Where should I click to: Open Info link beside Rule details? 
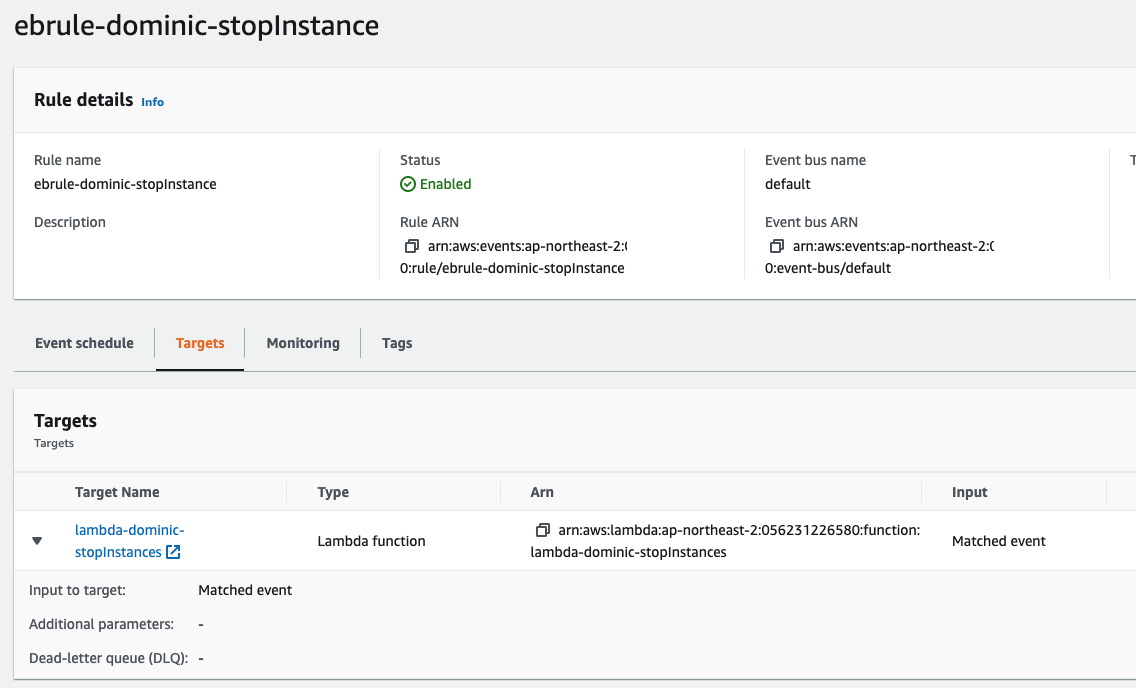click(152, 102)
